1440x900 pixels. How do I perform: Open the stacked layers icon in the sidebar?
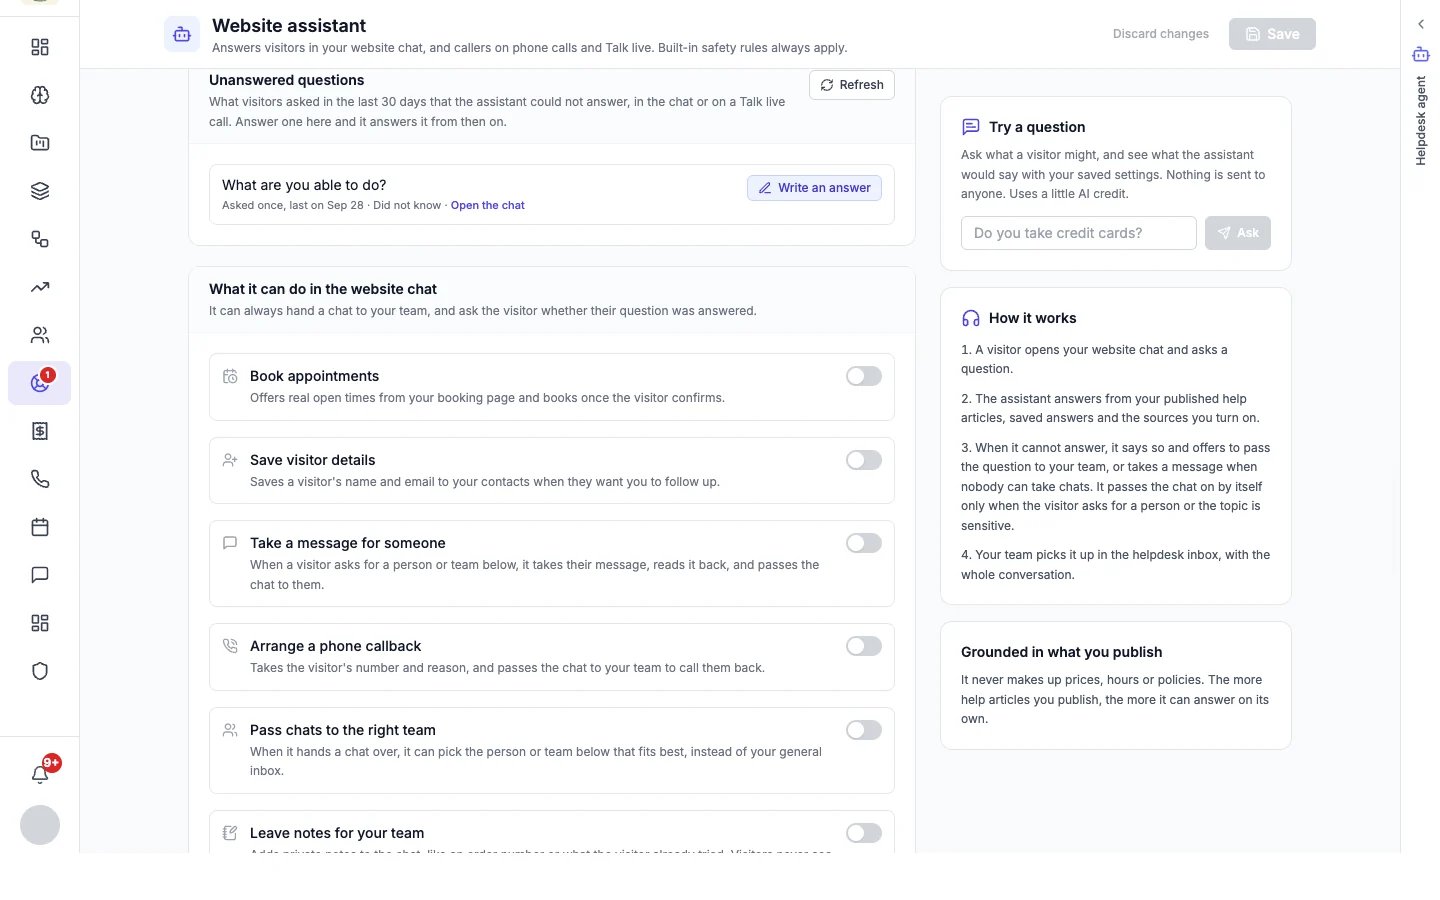[x=40, y=191]
